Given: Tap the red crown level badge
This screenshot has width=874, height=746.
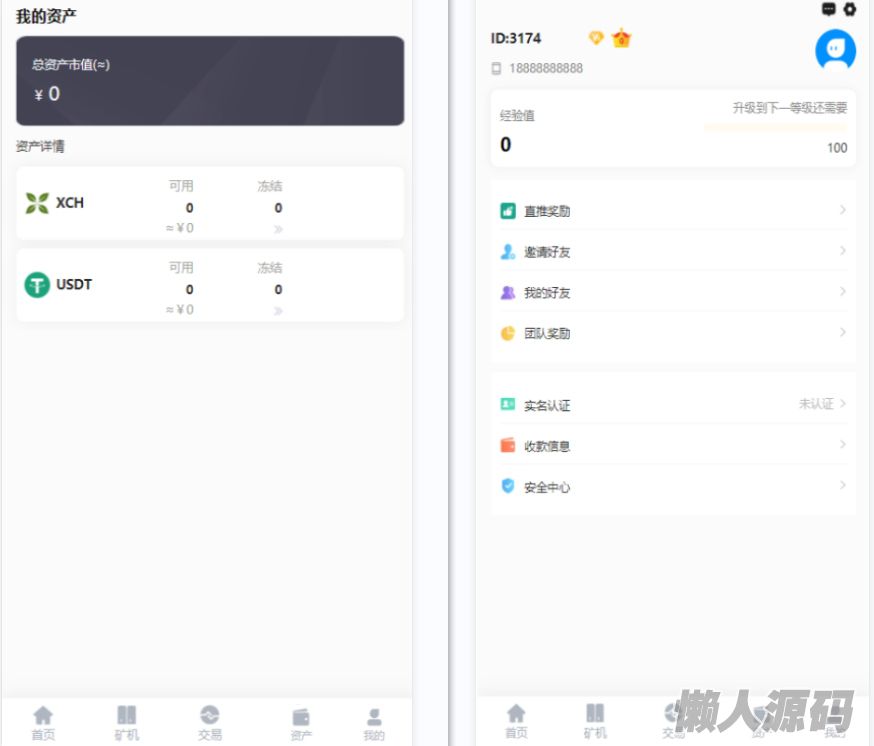Looking at the screenshot, I should click(x=621, y=38).
